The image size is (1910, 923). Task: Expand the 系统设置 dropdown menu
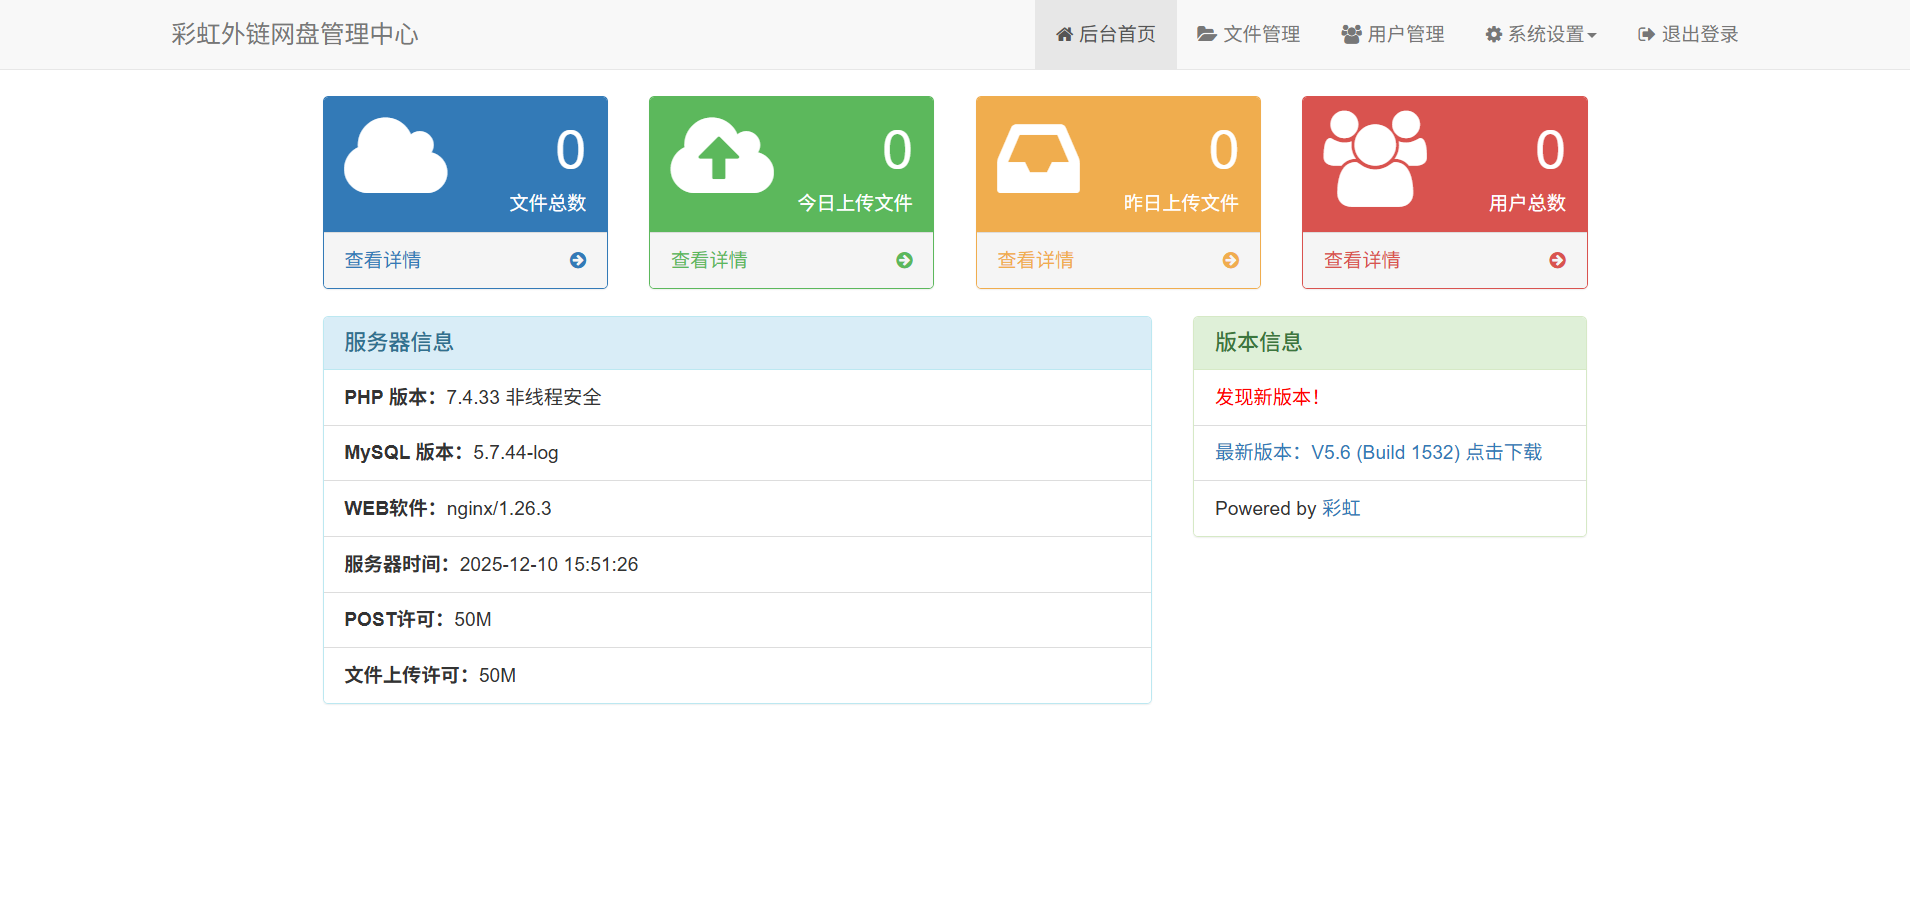[1540, 33]
